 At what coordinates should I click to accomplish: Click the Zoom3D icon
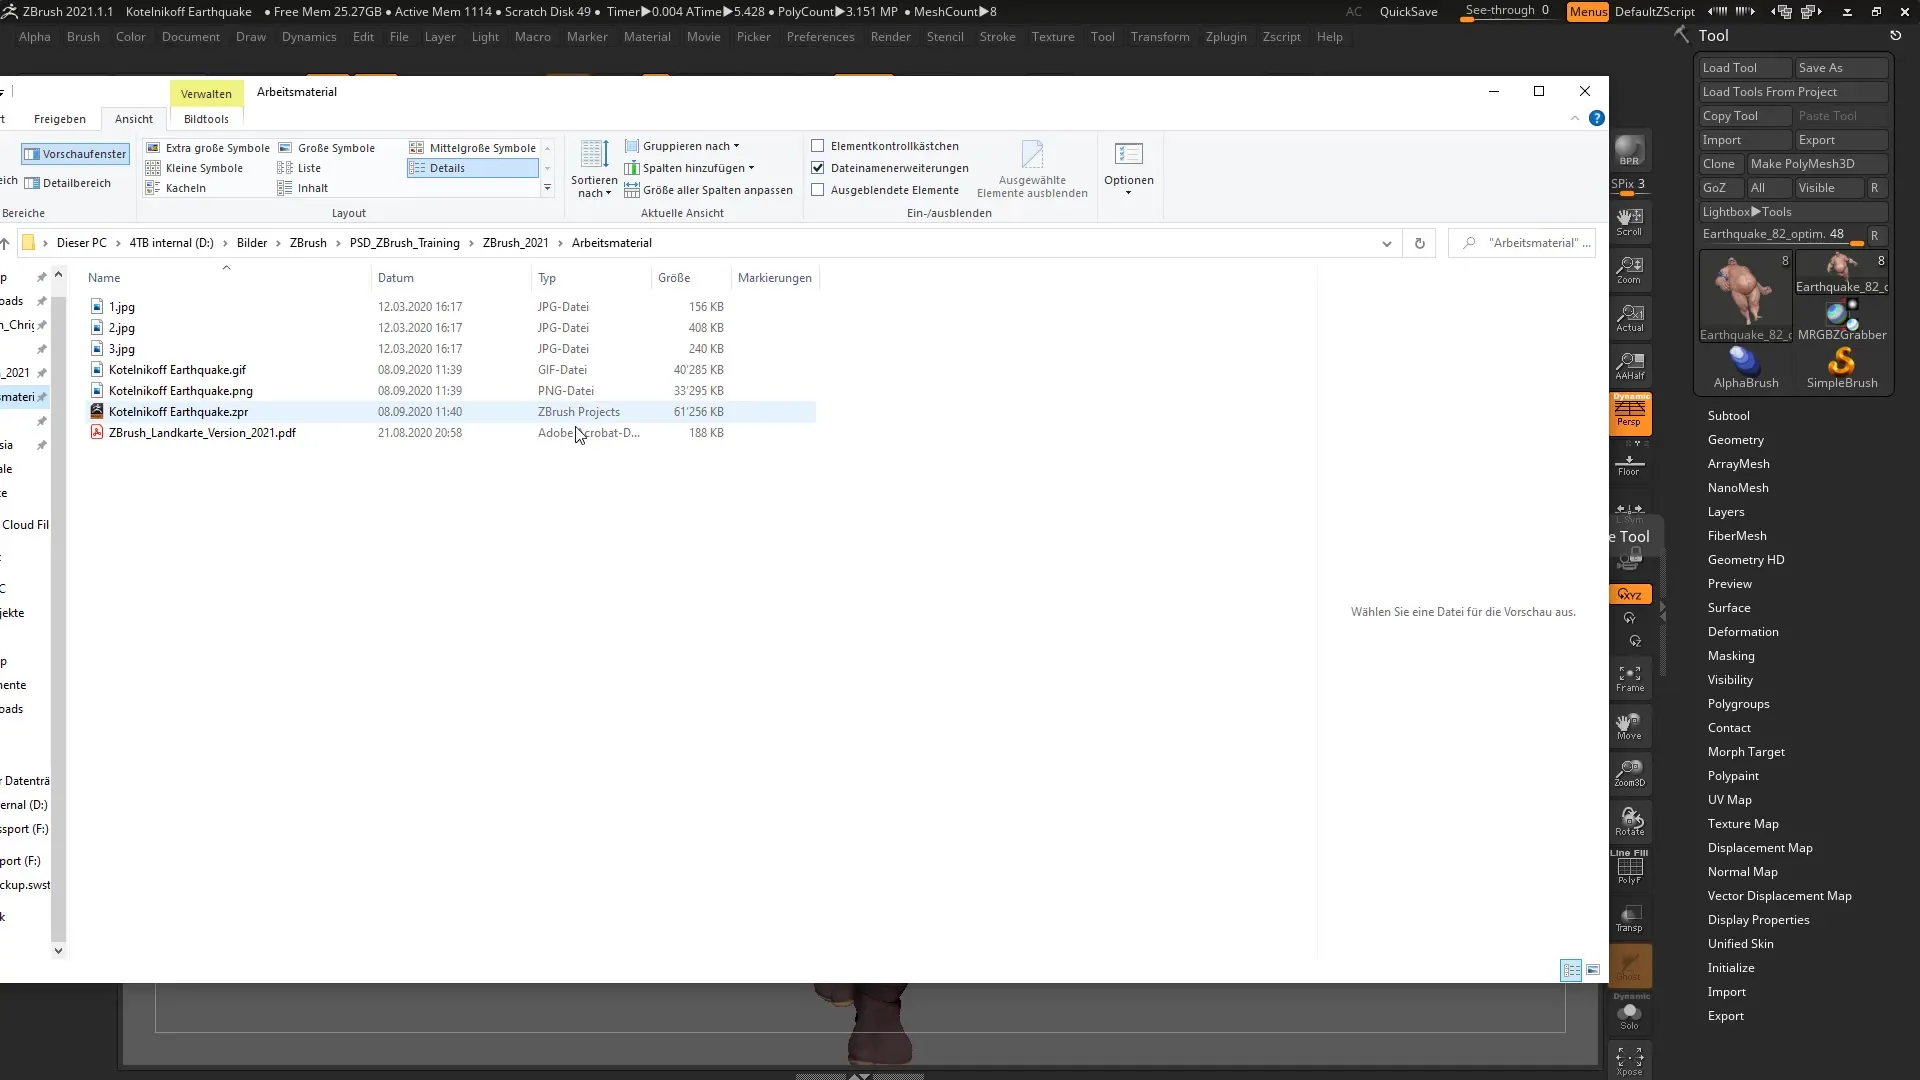[x=1629, y=774]
